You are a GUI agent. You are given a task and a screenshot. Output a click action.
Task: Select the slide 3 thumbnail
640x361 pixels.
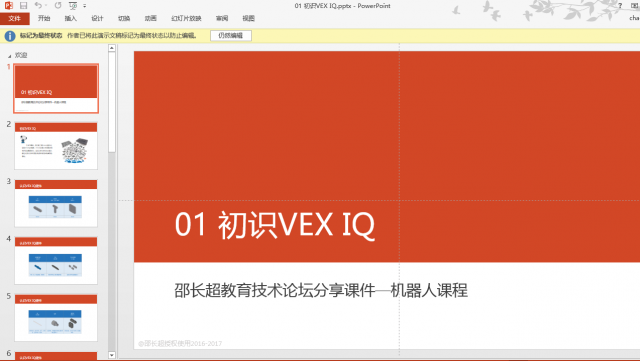point(56,203)
